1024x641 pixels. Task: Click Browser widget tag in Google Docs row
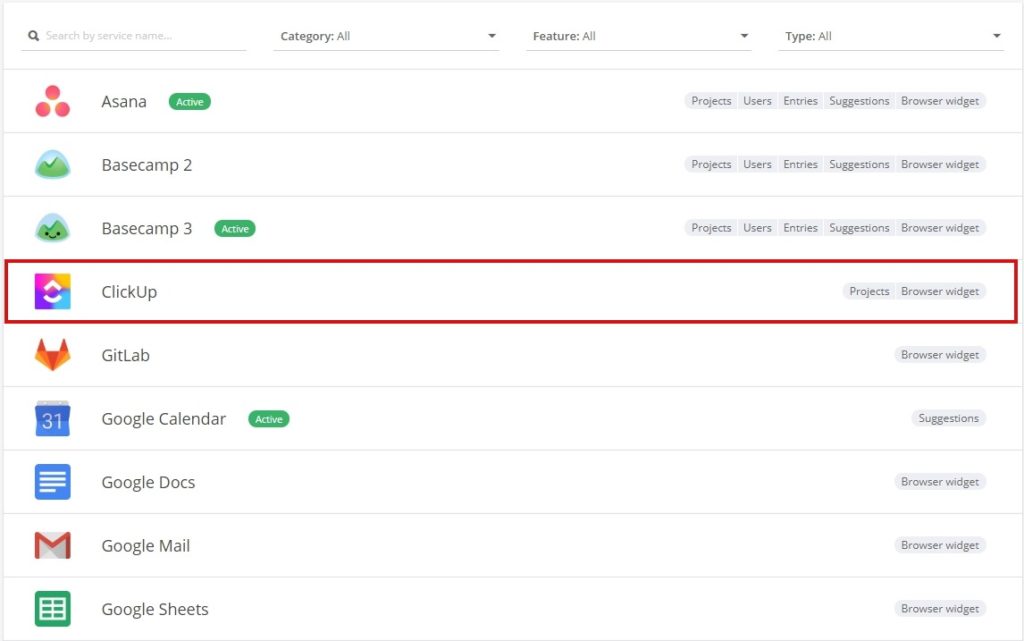(940, 482)
